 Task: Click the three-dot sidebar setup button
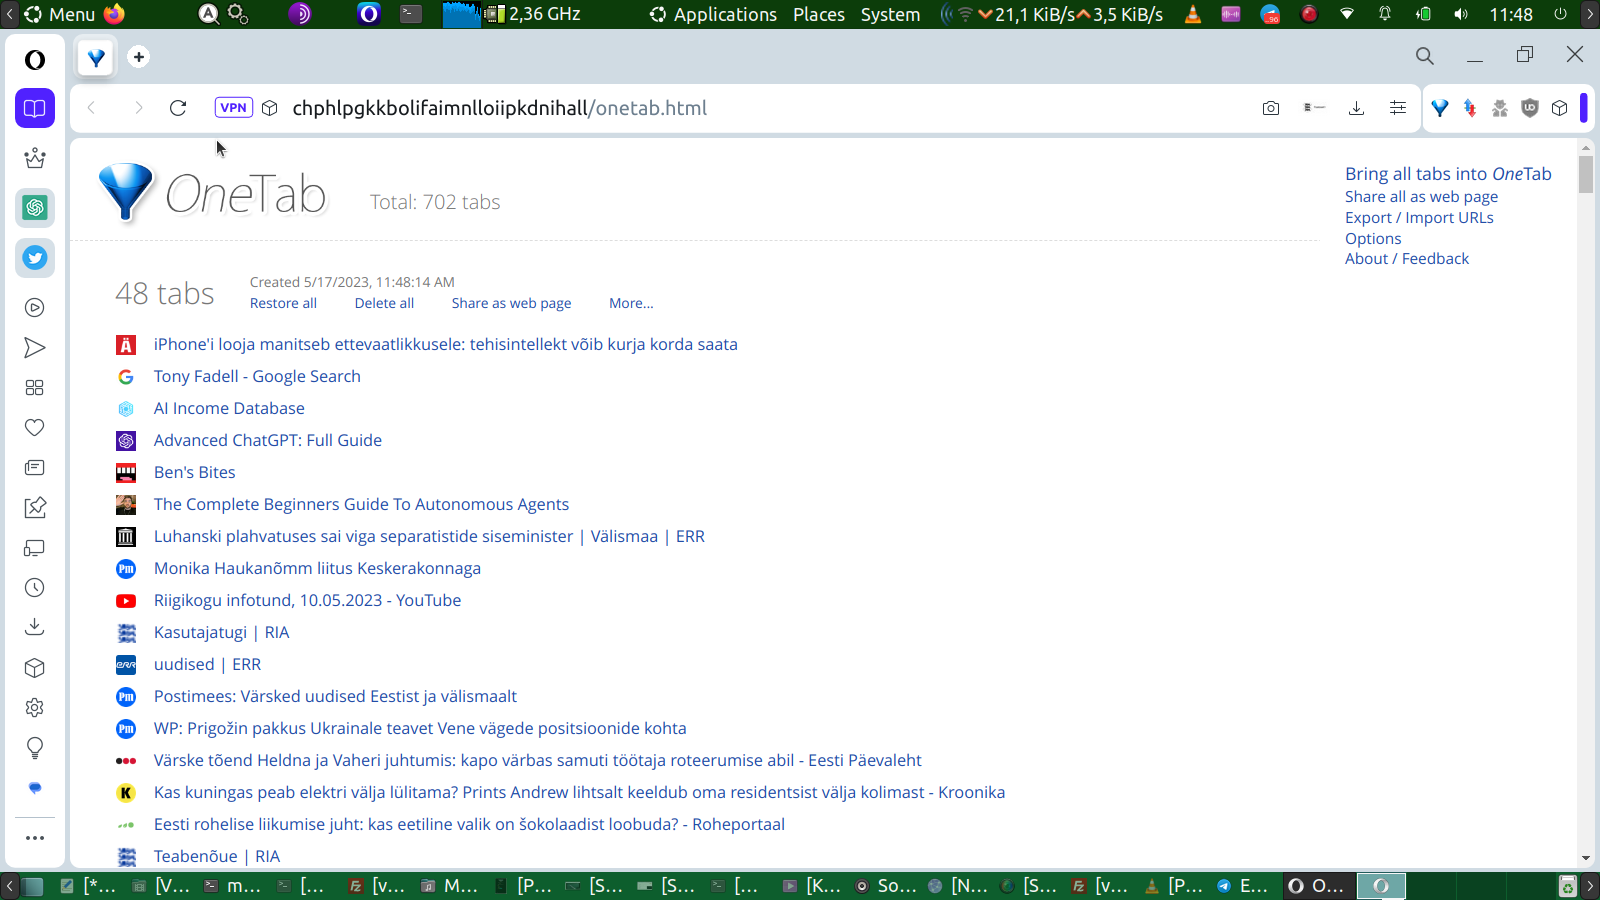[x=35, y=838]
